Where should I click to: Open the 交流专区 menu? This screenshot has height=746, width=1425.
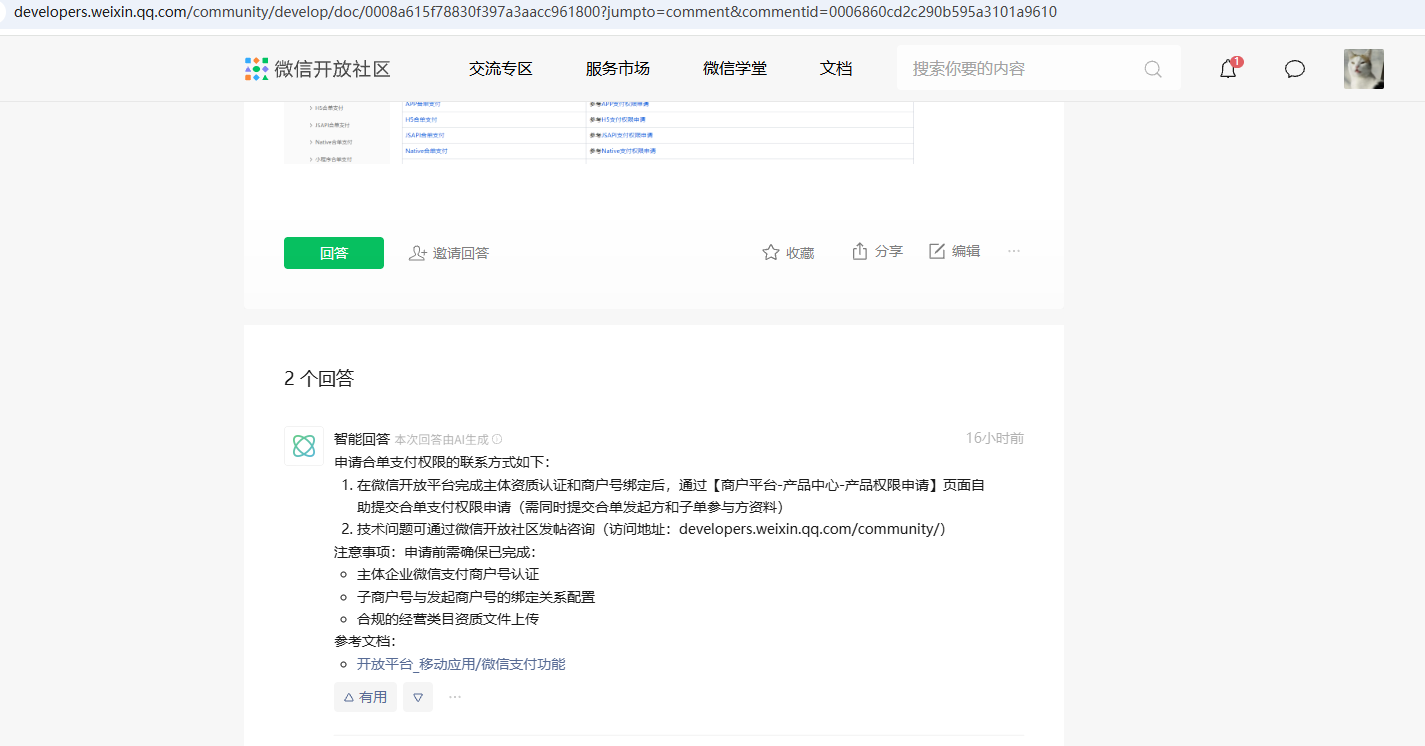[x=501, y=69]
